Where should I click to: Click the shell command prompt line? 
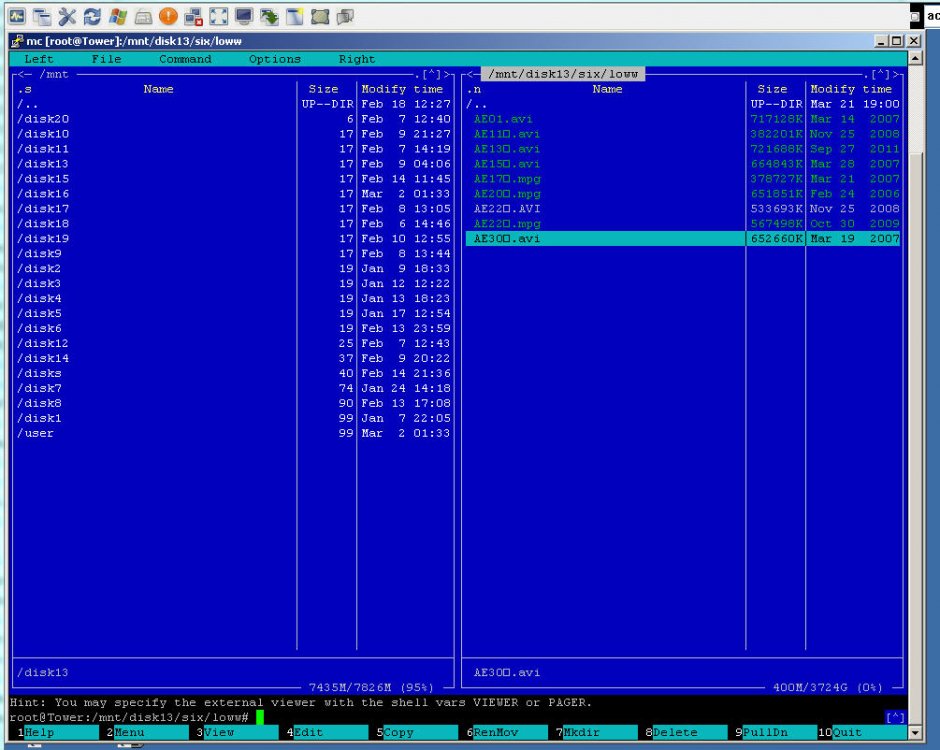click(x=459, y=717)
